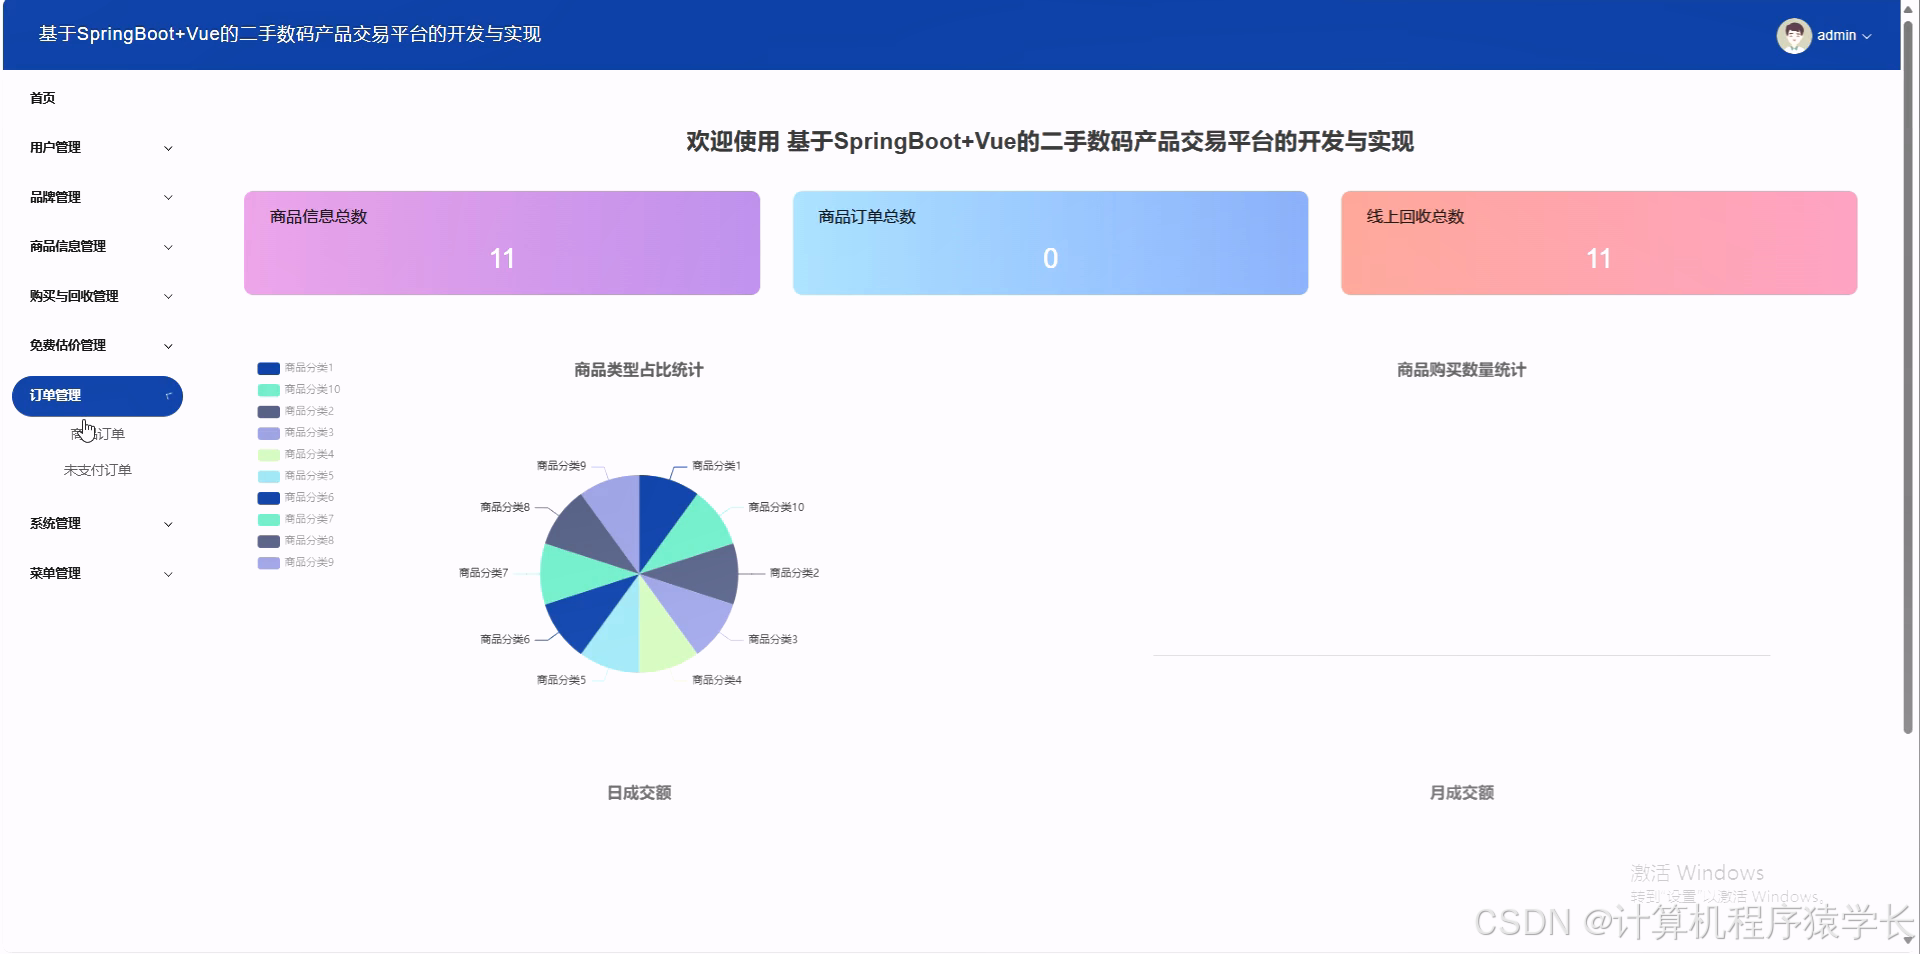
Task: Collapse the 订单管理 menu
Action: click(x=97, y=395)
